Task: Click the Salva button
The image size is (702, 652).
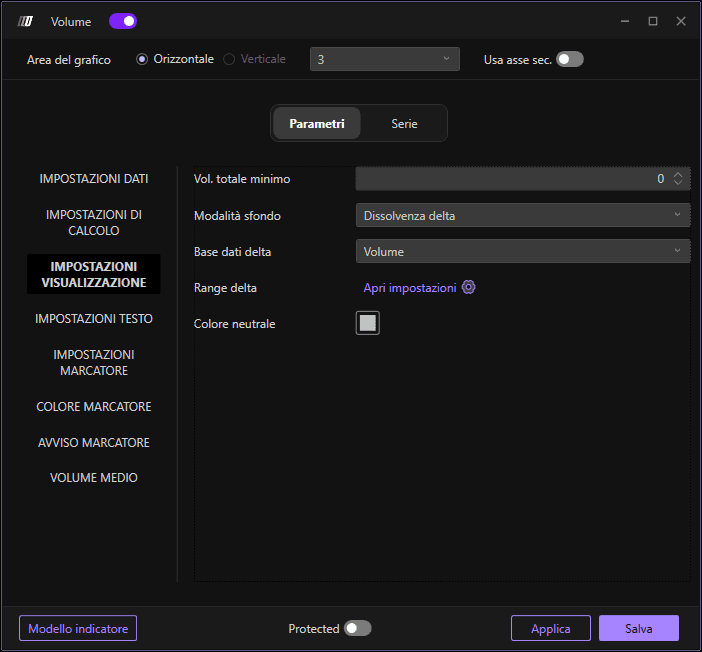Action: (639, 628)
